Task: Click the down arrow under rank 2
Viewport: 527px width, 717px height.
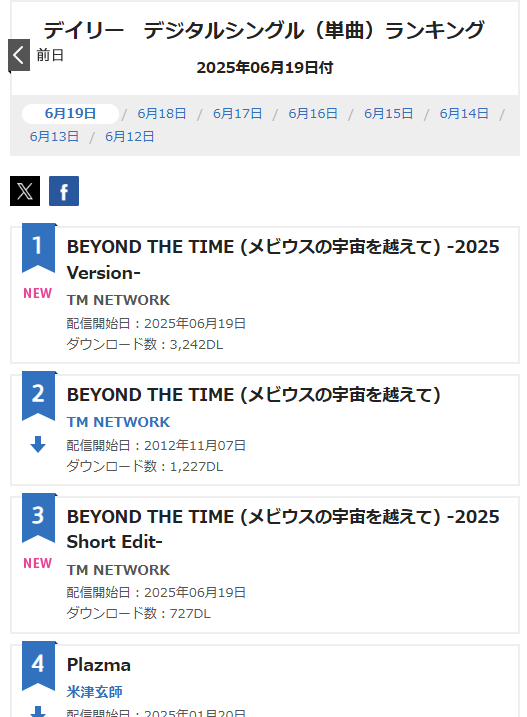Action: [x=38, y=444]
